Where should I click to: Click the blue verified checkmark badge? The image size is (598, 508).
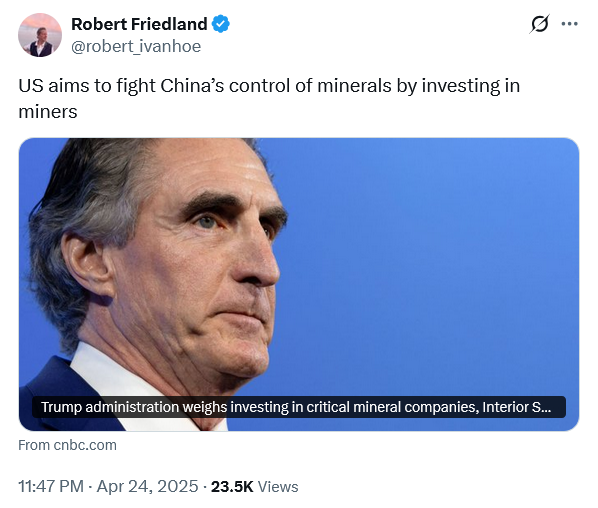(x=221, y=24)
